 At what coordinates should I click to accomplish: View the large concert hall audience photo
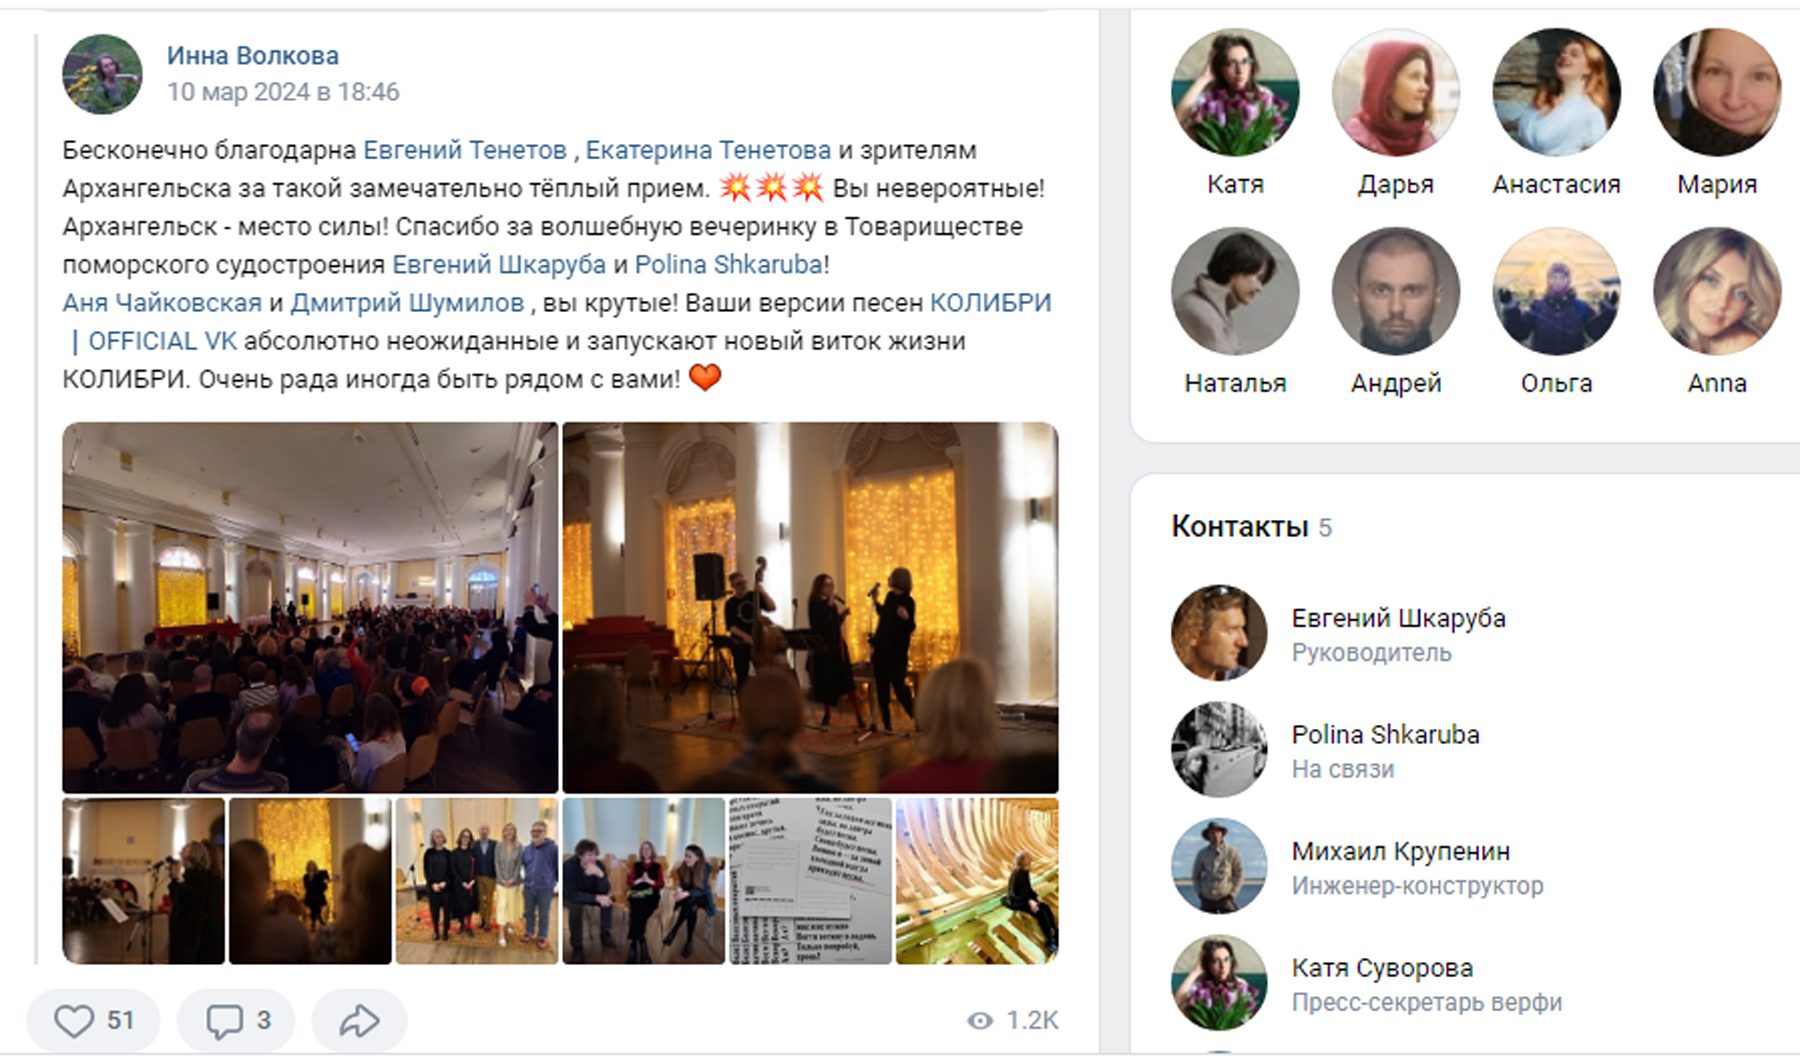tap(310, 608)
